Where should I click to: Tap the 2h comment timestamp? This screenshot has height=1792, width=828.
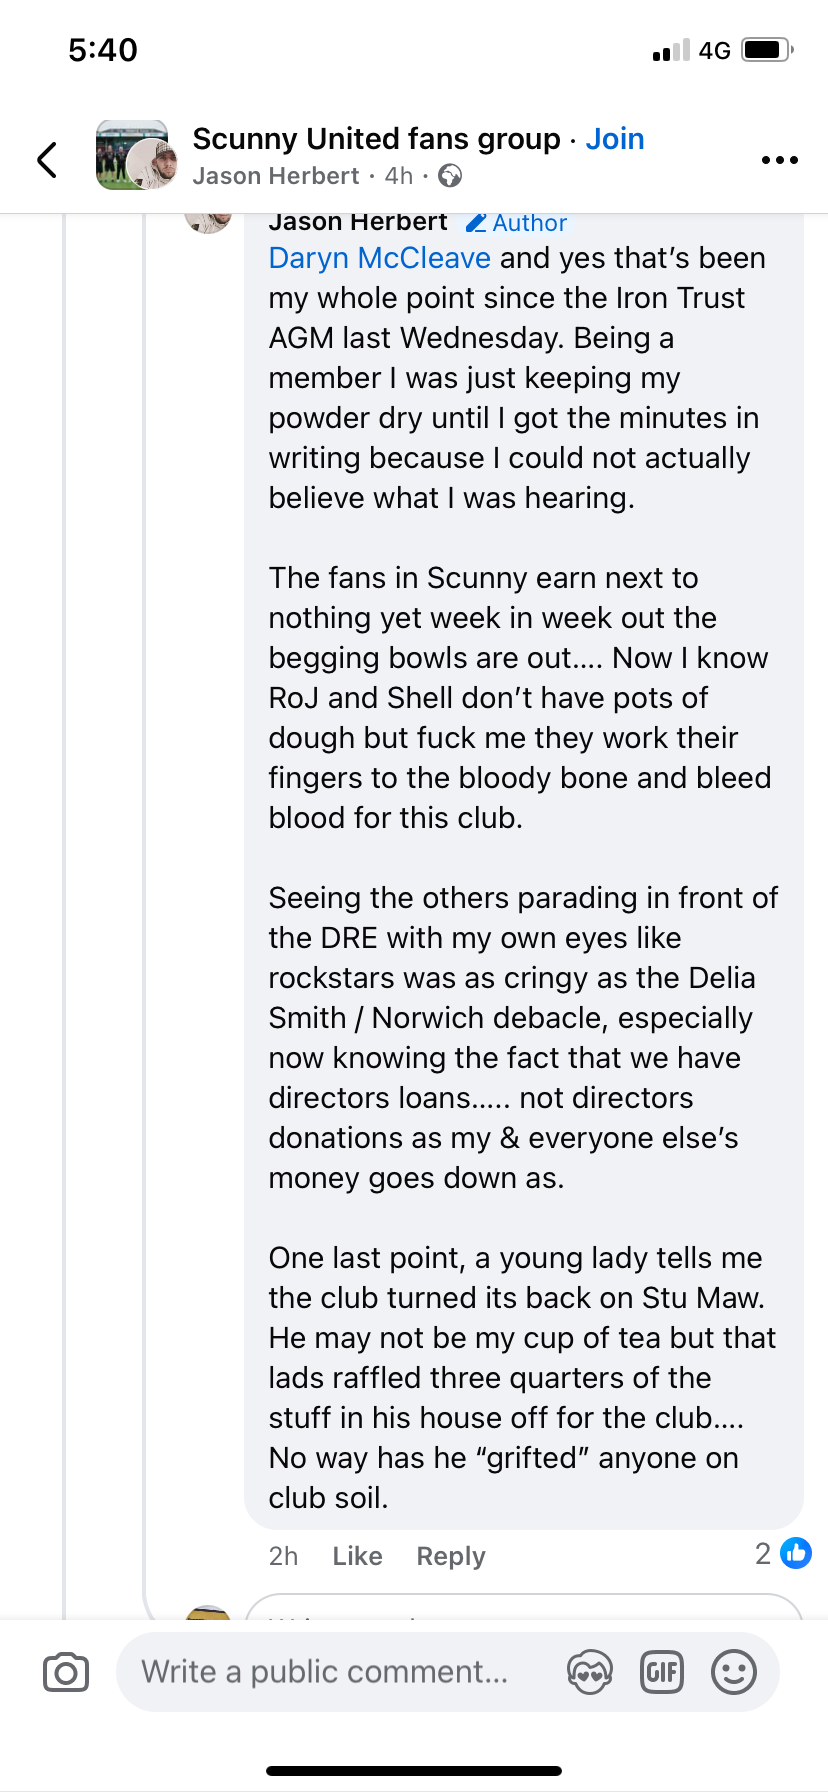(x=283, y=1556)
